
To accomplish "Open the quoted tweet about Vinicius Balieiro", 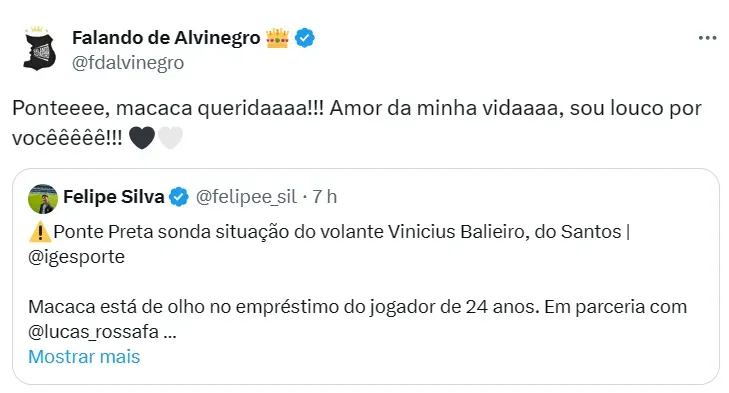I will (366, 277).
